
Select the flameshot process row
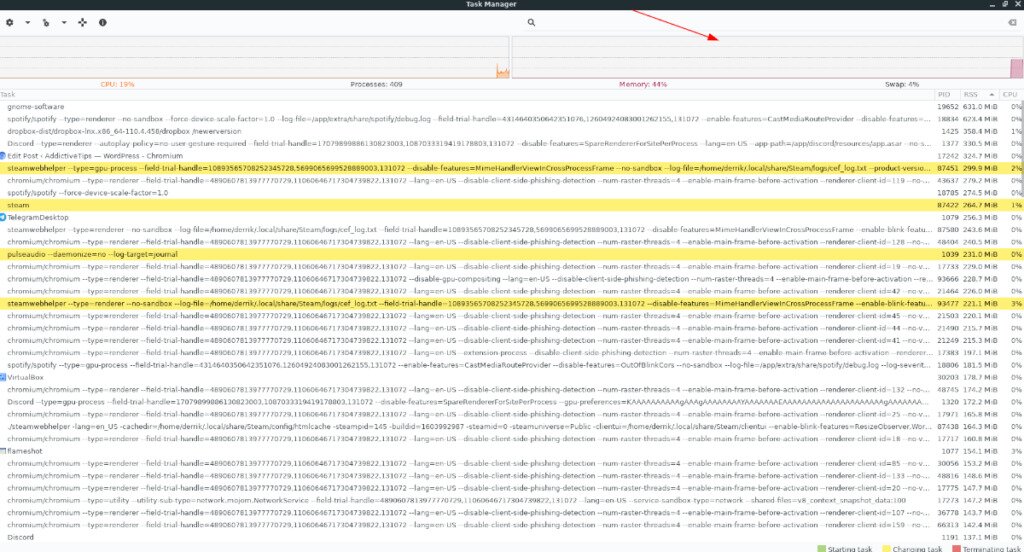(x=512, y=451)
